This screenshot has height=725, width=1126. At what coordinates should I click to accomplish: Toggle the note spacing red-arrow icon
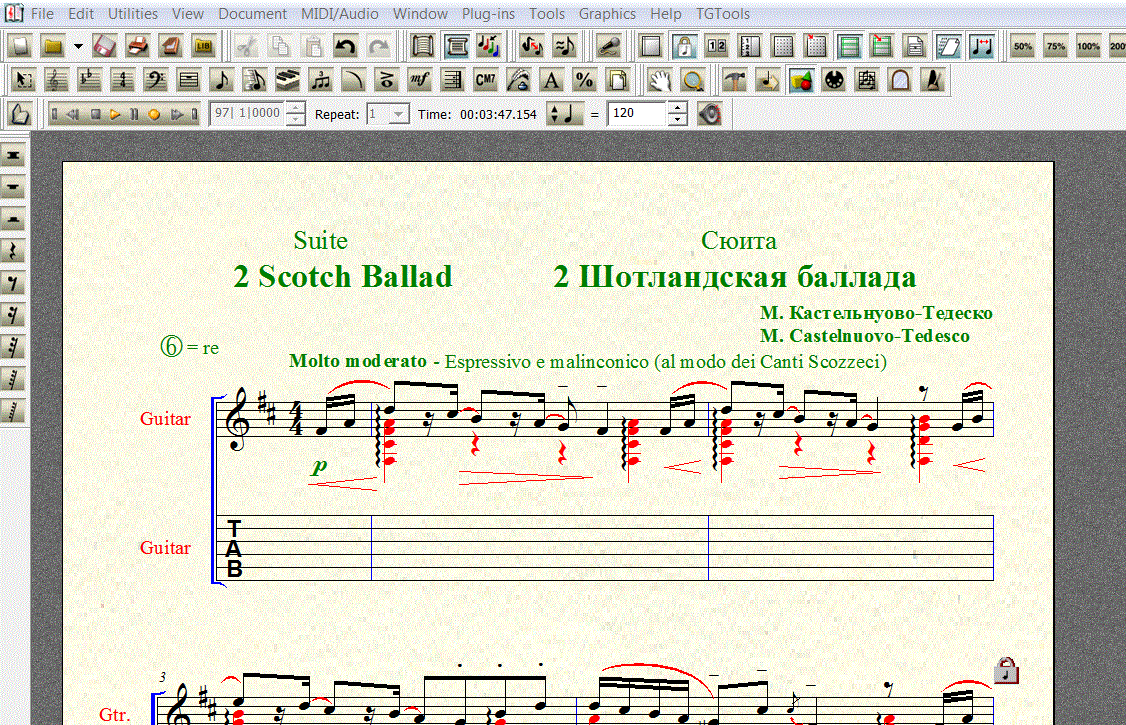[x=982, y=47]
